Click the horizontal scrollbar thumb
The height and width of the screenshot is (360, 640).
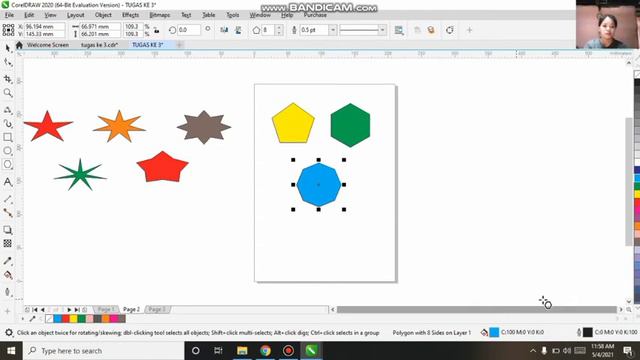click(476, 310)
